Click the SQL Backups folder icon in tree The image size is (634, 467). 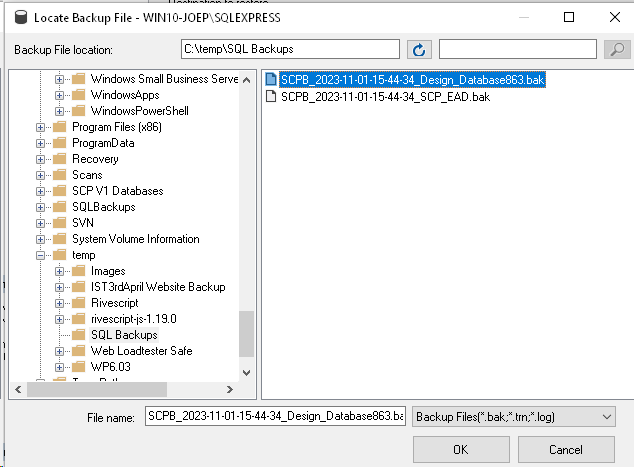[78, 335]
